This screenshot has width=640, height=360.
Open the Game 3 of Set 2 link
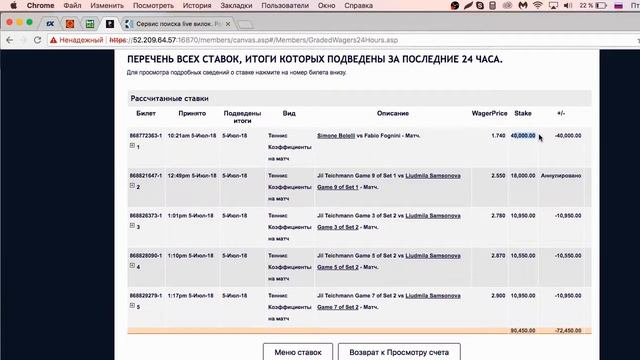[338, 227]
